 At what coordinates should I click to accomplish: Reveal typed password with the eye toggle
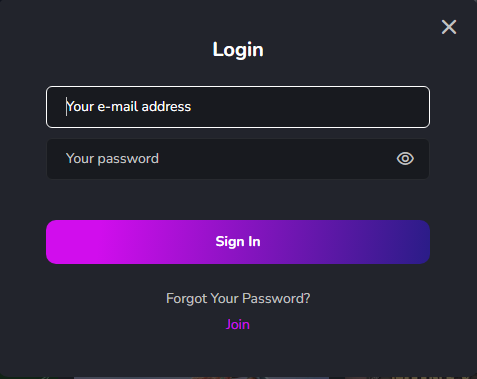pyautogui.click(x=405, y=159)
